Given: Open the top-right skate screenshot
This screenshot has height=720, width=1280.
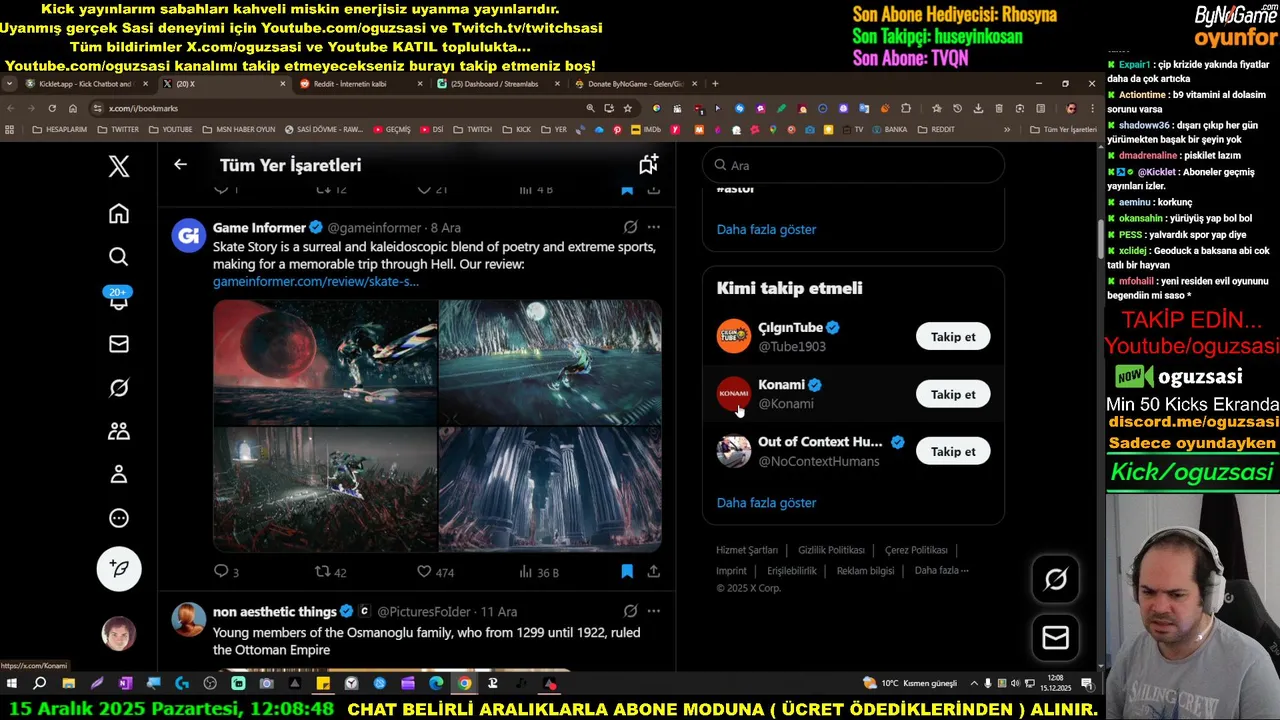Looking at the screenshot, I should [x=550, y=362].
